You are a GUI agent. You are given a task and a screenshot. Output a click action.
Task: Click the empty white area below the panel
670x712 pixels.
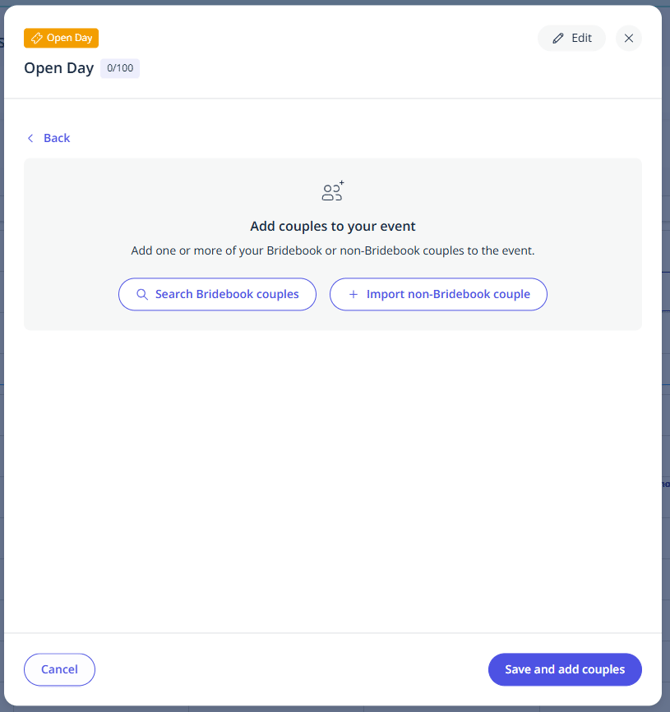(333, 480)
